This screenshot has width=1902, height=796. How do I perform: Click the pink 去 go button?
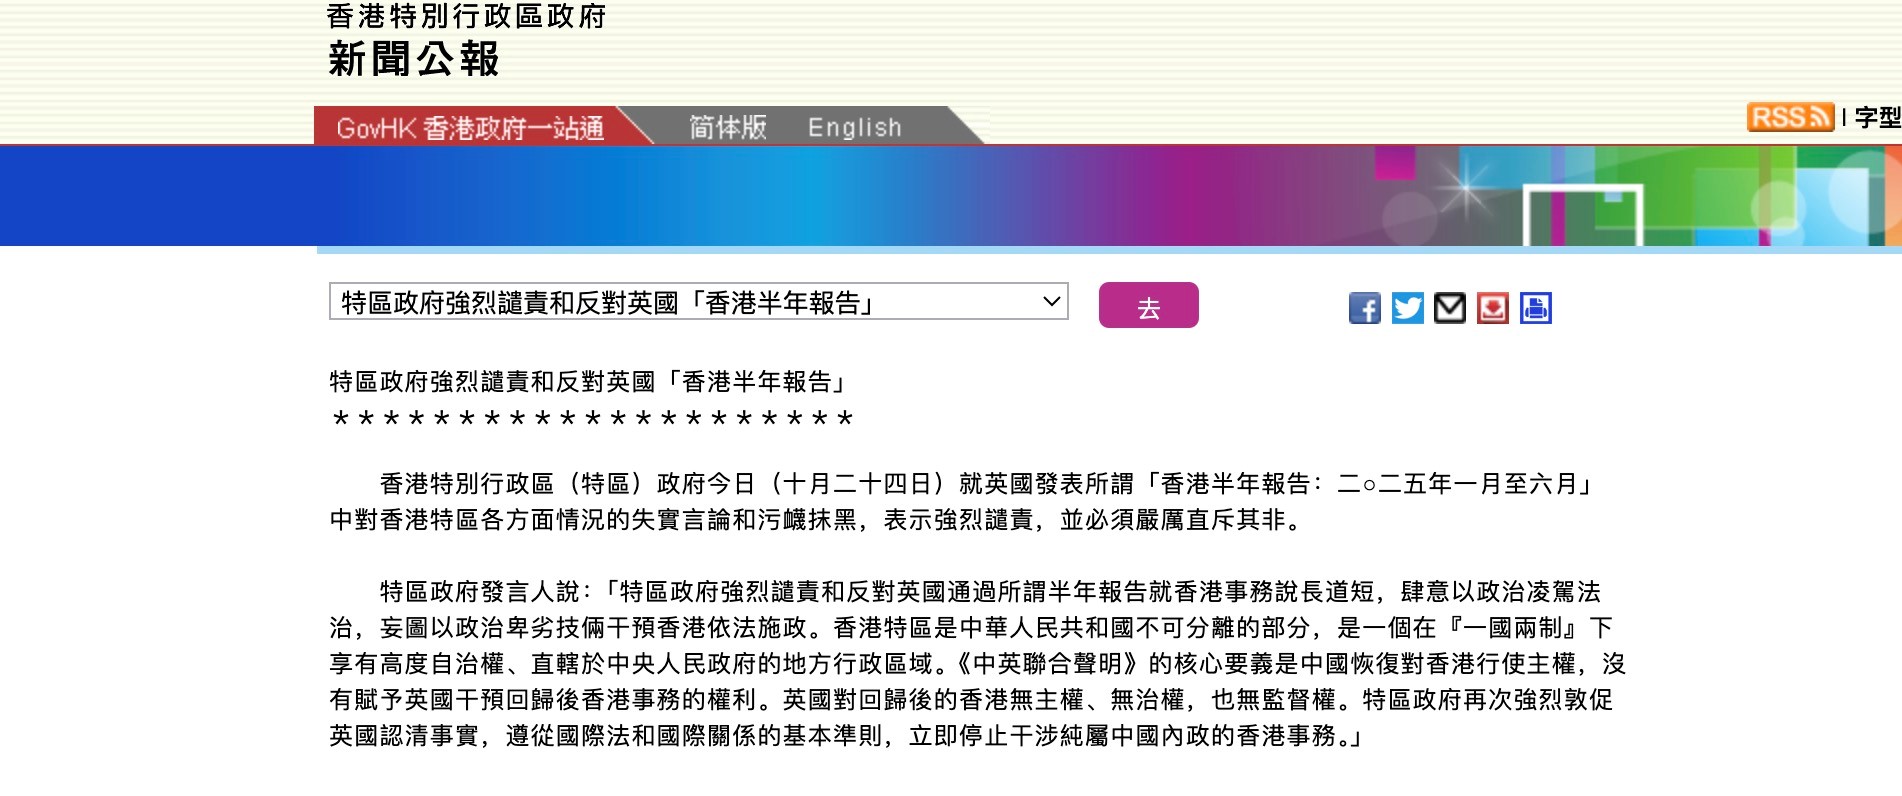(x=1148, y=305)
